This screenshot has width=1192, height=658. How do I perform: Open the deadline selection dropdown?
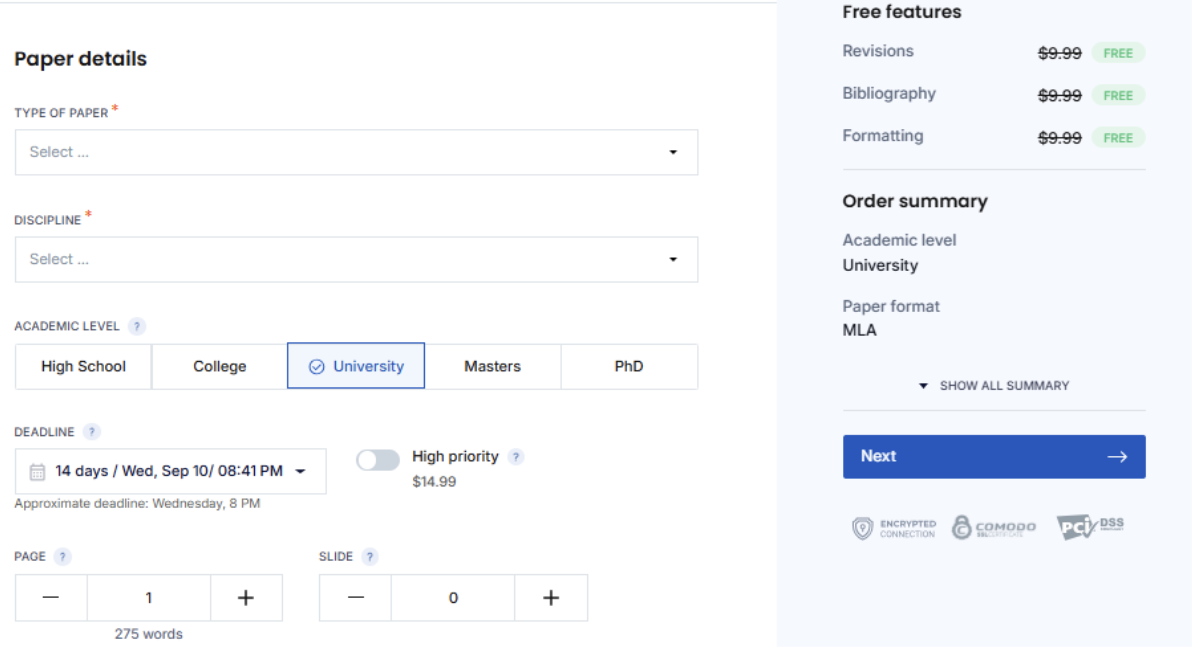click(170, 471)
